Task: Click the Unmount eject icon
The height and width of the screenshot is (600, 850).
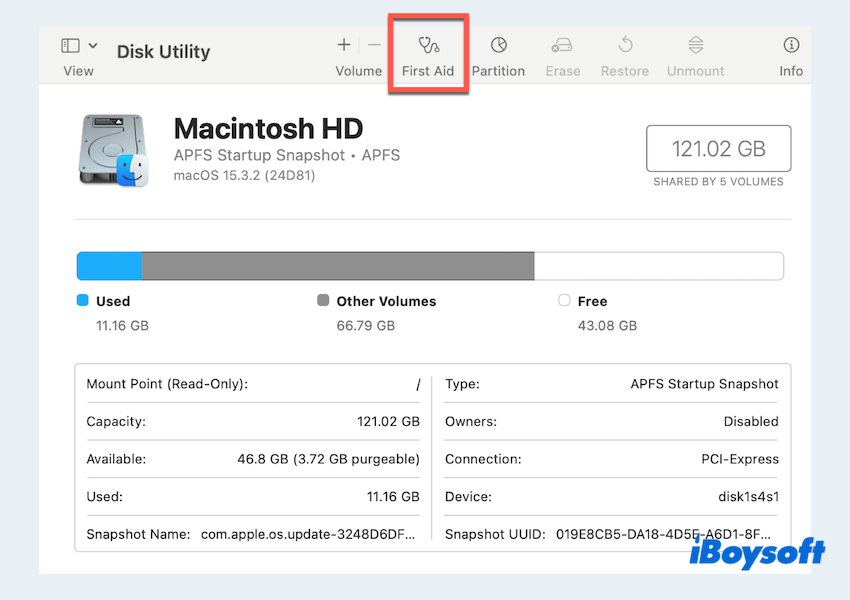Action: 696,45
